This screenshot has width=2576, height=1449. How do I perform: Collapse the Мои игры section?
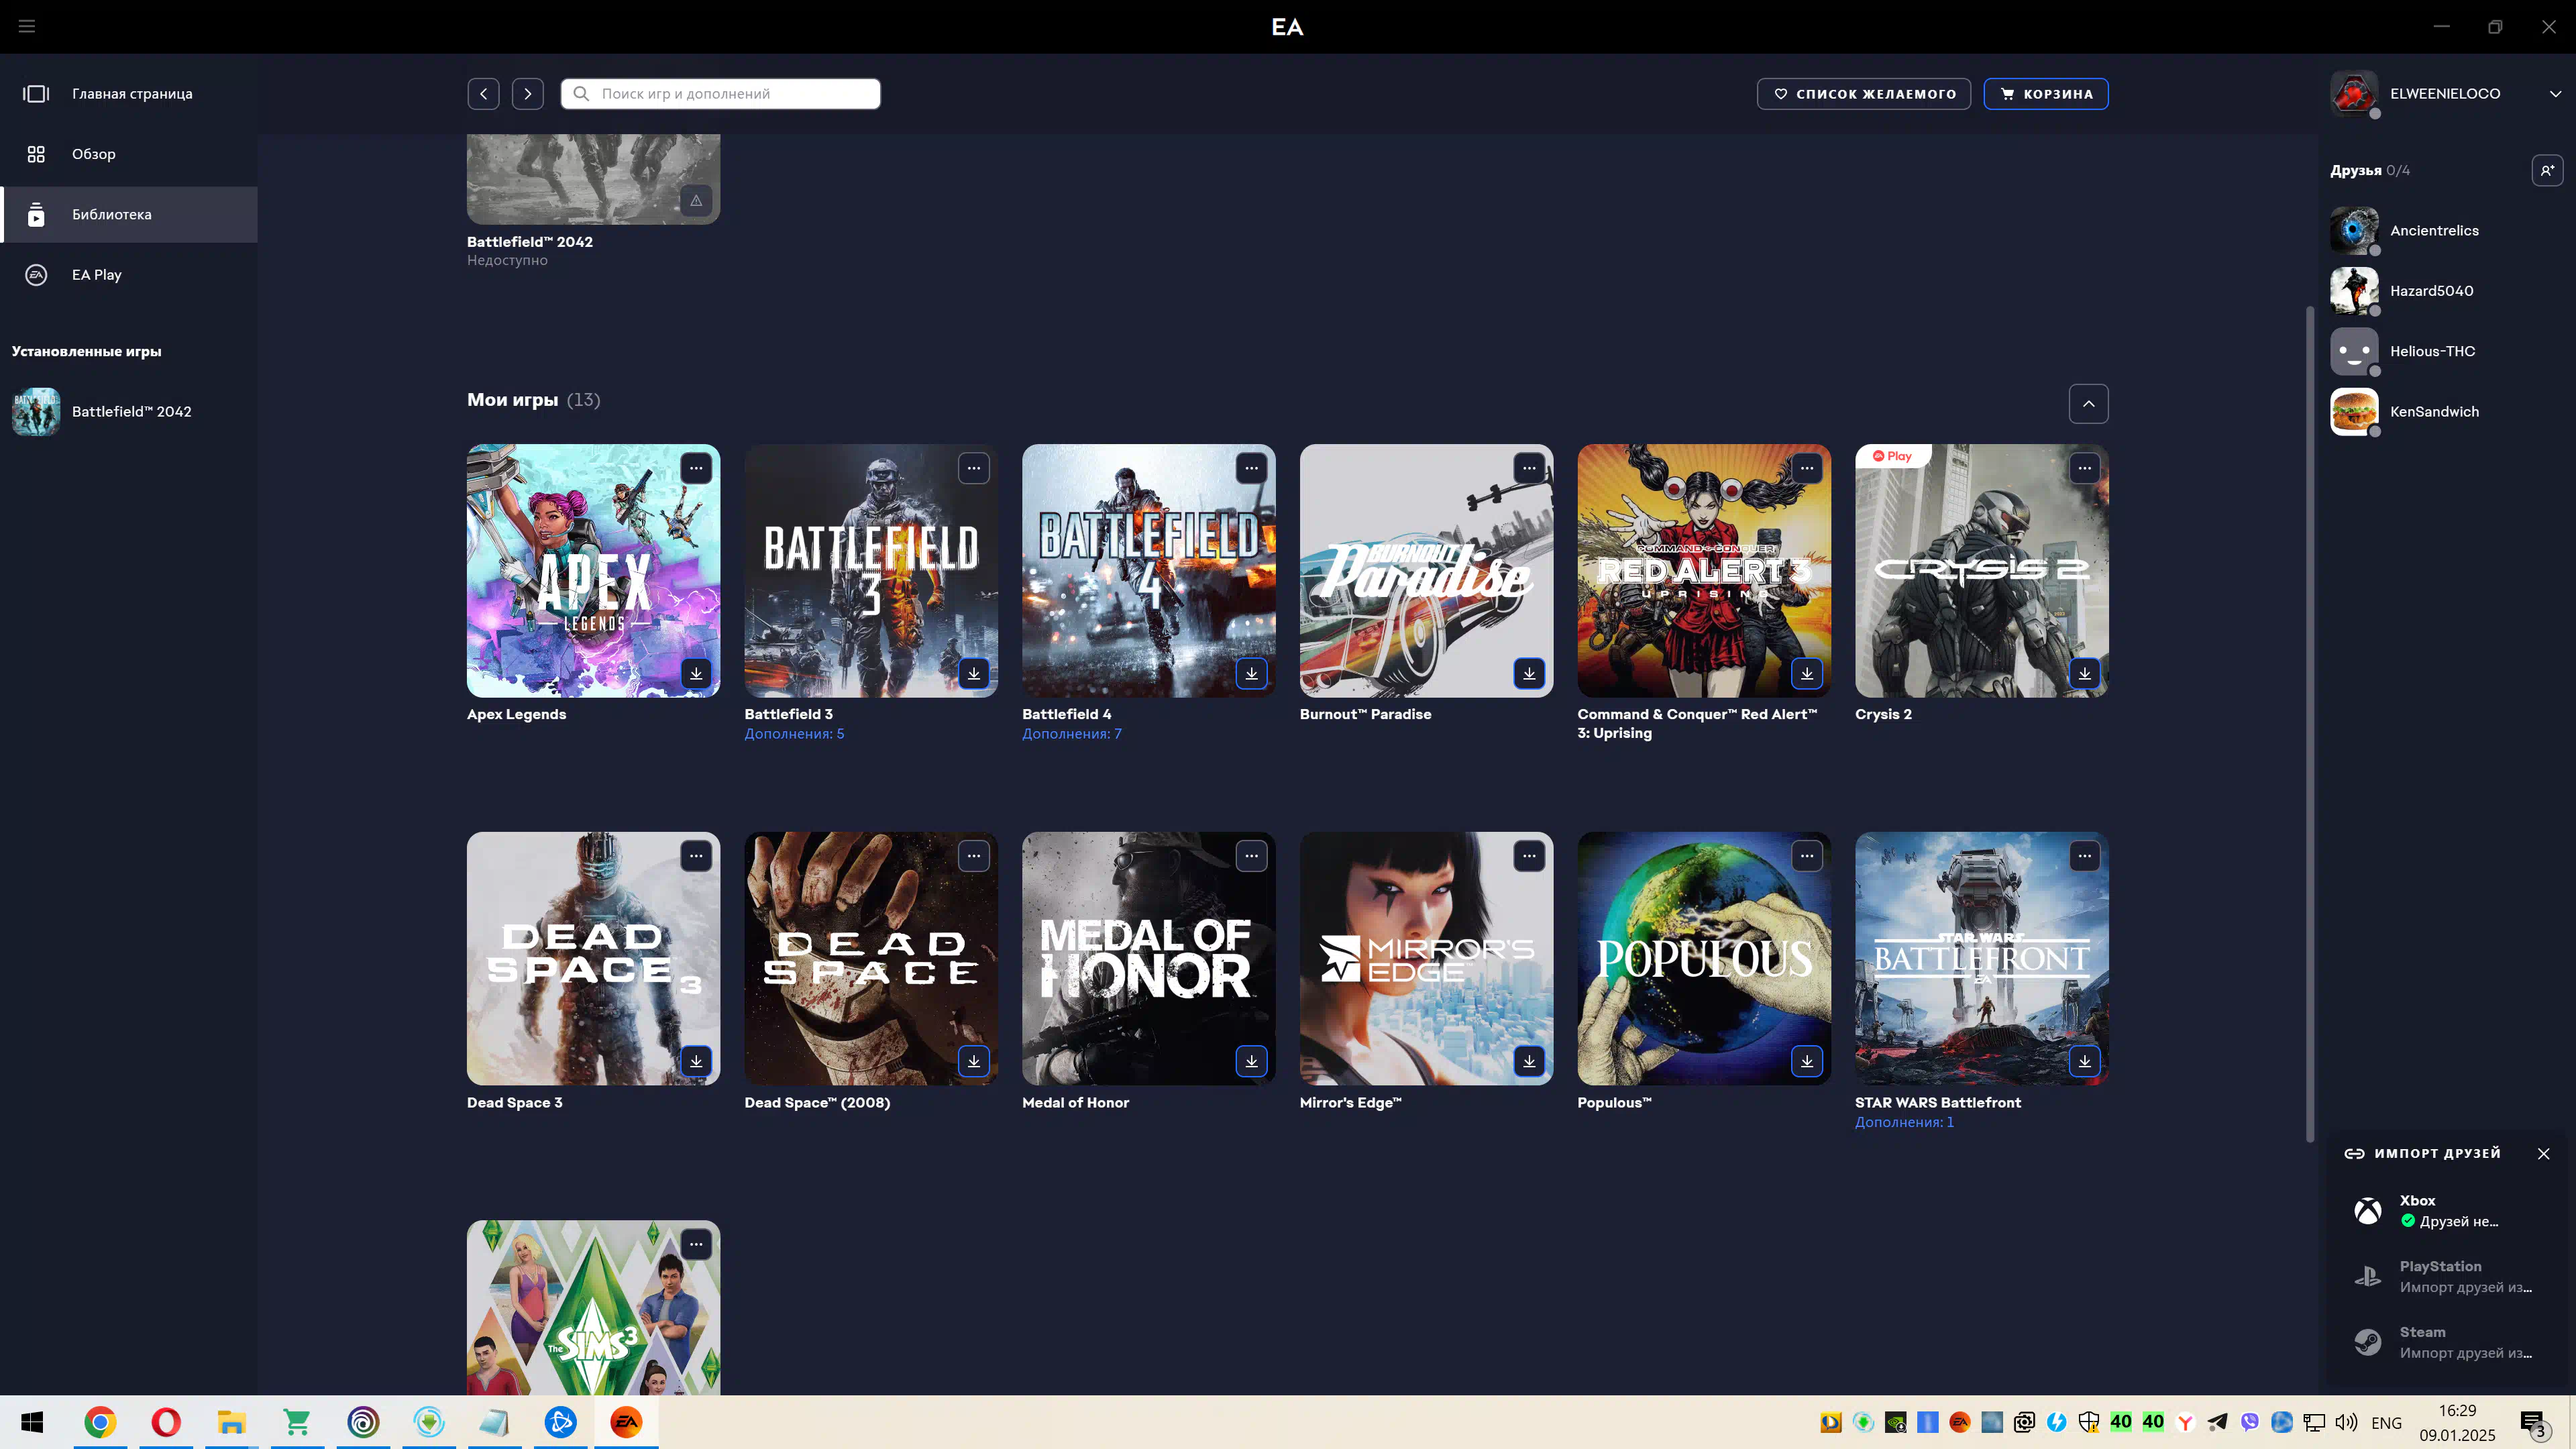pyautogui.click(x=2088, y=403)
